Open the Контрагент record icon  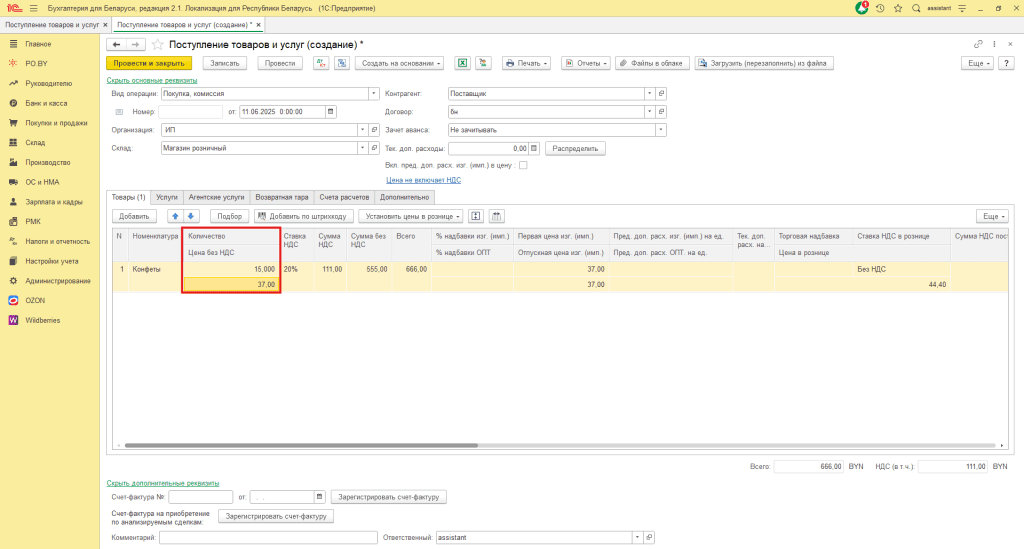coord(661,93)
